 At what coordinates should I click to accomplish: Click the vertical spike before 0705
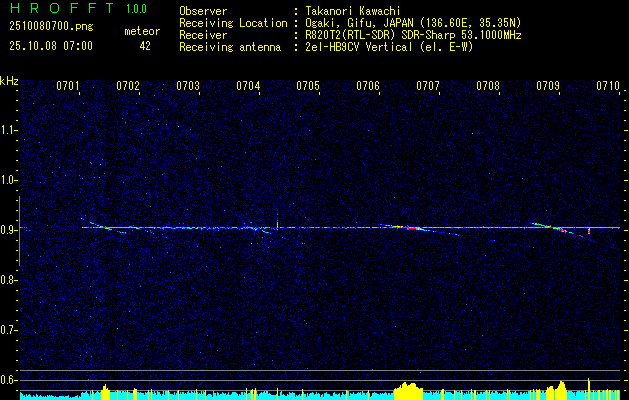(277, 221)
